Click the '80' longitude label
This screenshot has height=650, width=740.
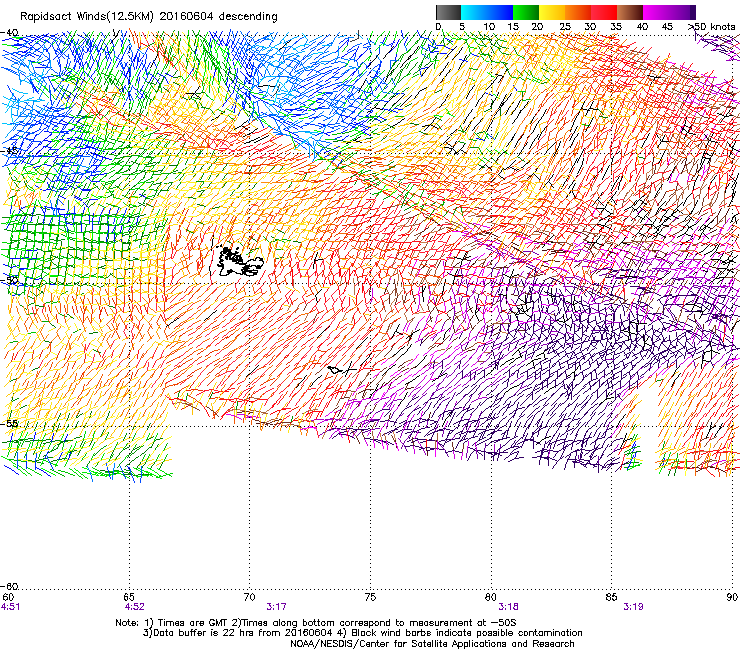tap(491, 597)
